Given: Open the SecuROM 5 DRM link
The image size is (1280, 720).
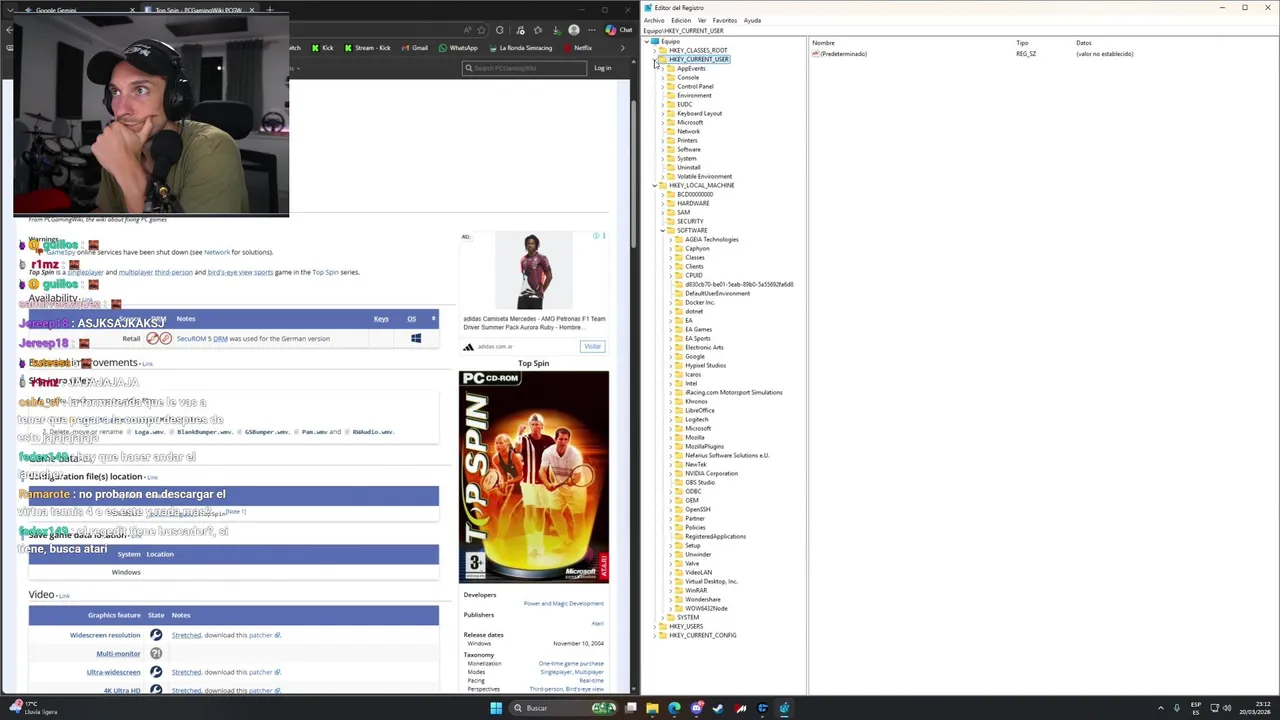Looking at the screenshot, I should [x=202, y=338].
